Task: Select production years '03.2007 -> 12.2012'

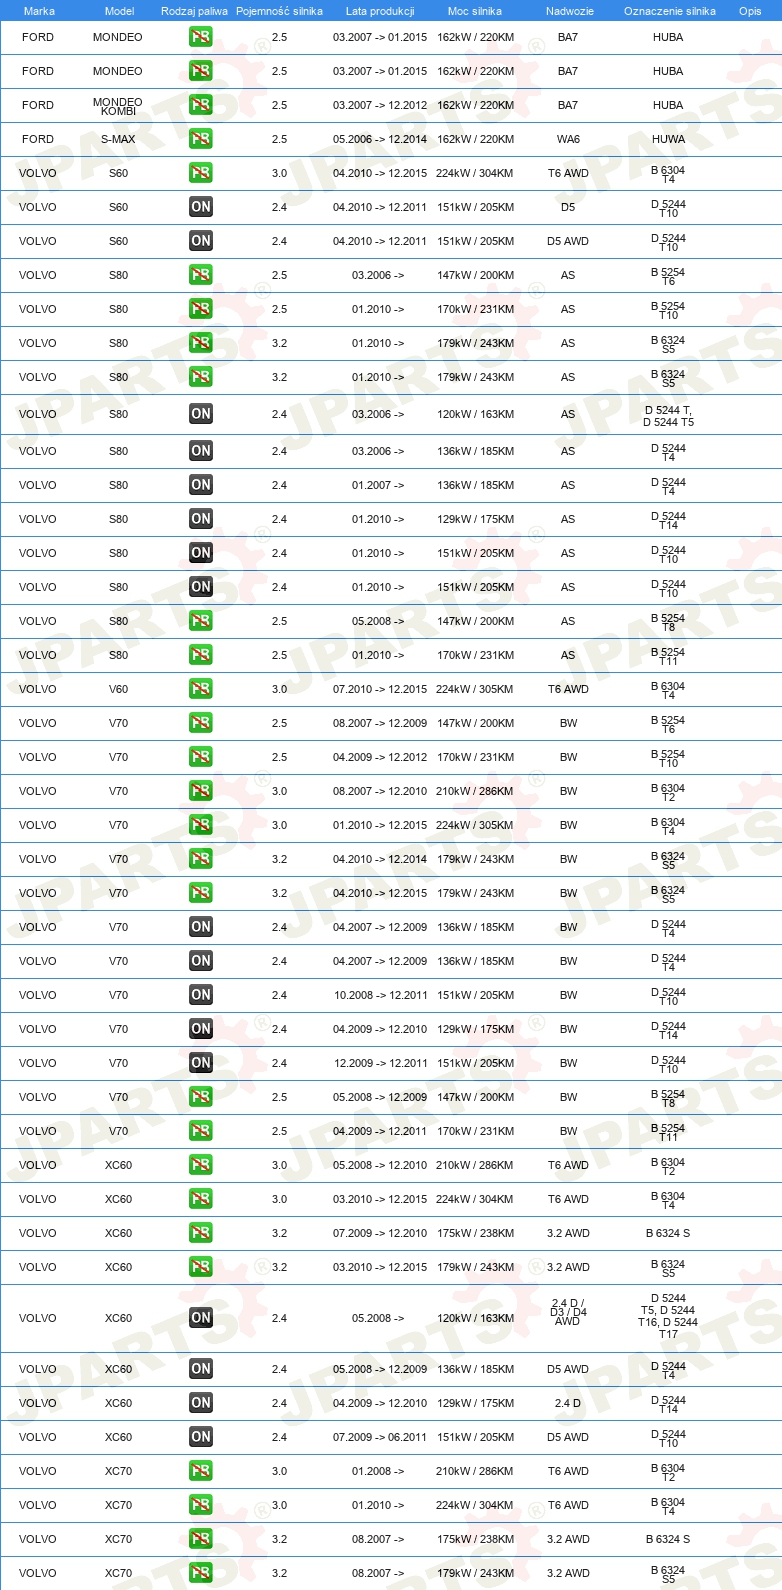Action: click(x=380, y=105)
